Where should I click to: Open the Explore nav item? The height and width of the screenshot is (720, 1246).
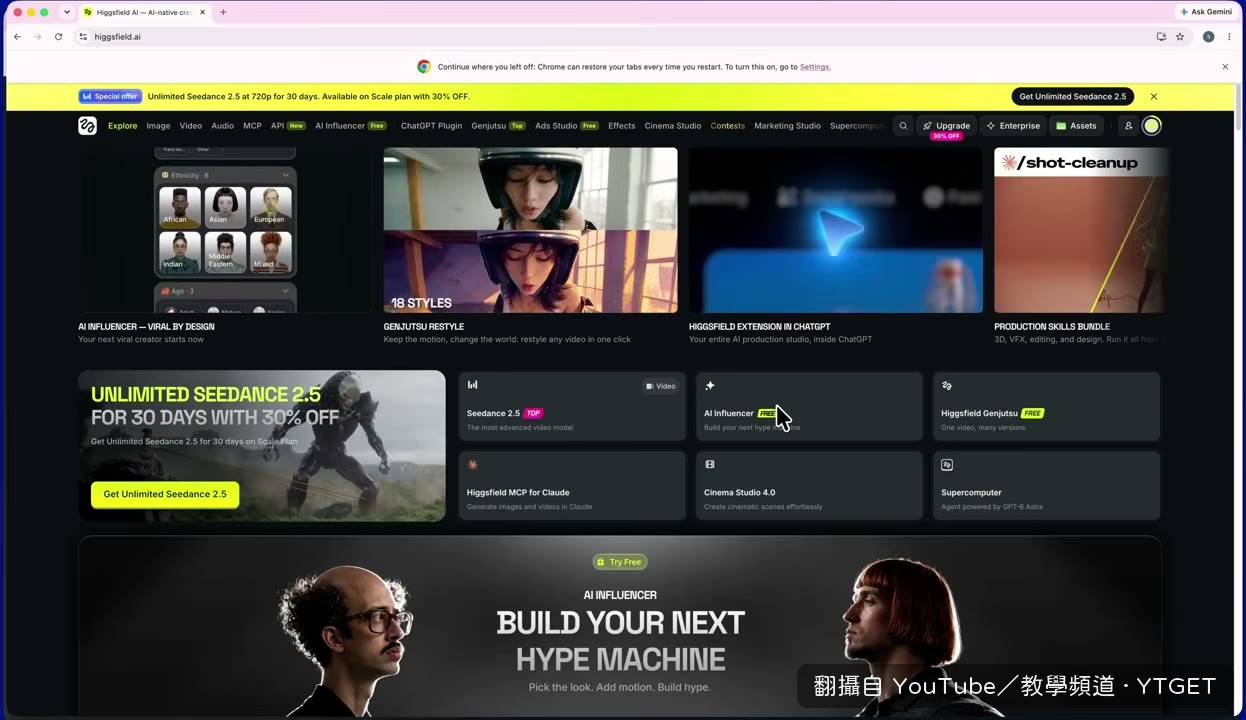(123, 126)
